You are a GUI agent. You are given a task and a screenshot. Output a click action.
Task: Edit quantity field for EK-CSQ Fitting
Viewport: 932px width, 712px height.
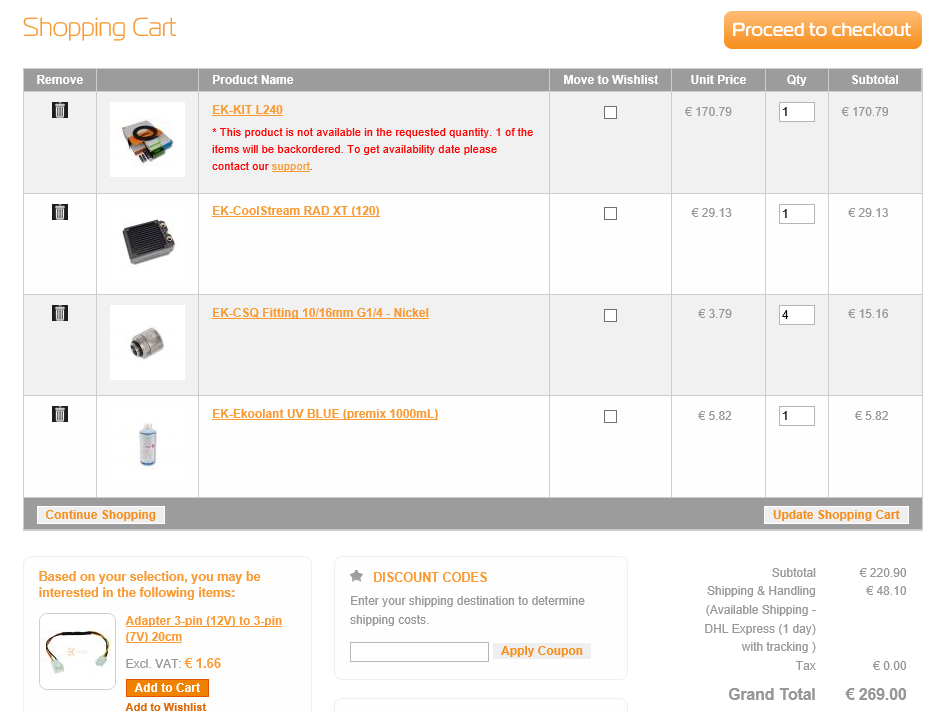796,315
